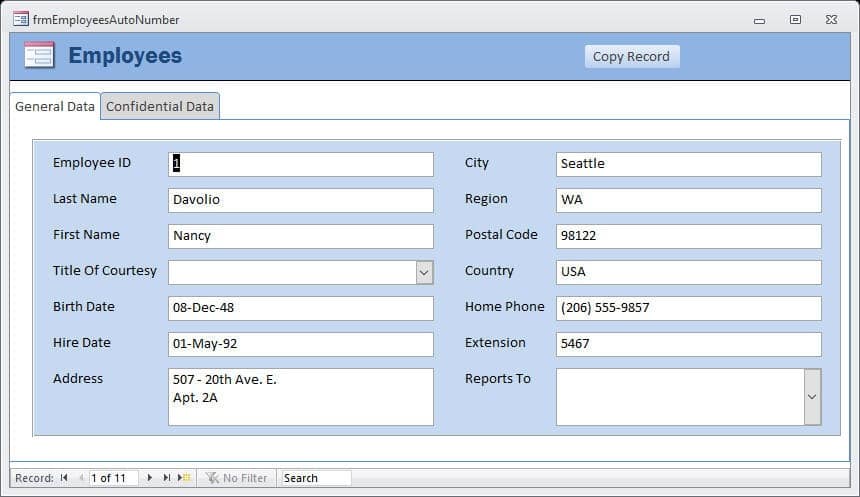Image resolution: width=860 pixels, height=497 pixels.
Task: Expand the Reports To dropdown arrow
Action: (812, 397)
